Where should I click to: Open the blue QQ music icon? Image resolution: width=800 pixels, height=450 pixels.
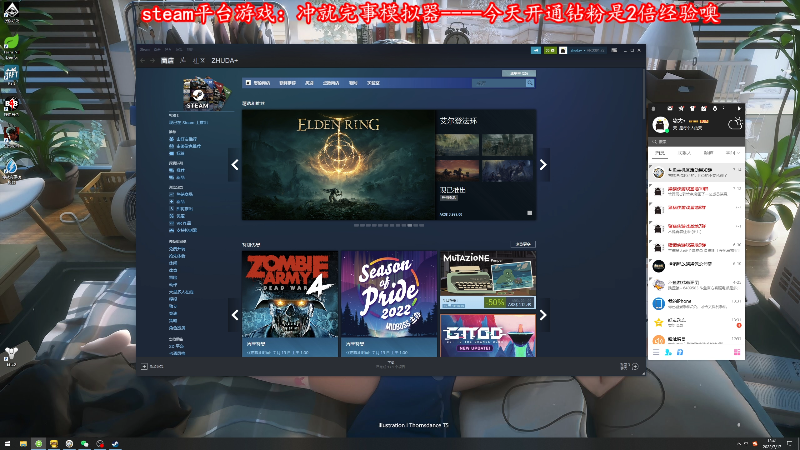pos(680,353)
